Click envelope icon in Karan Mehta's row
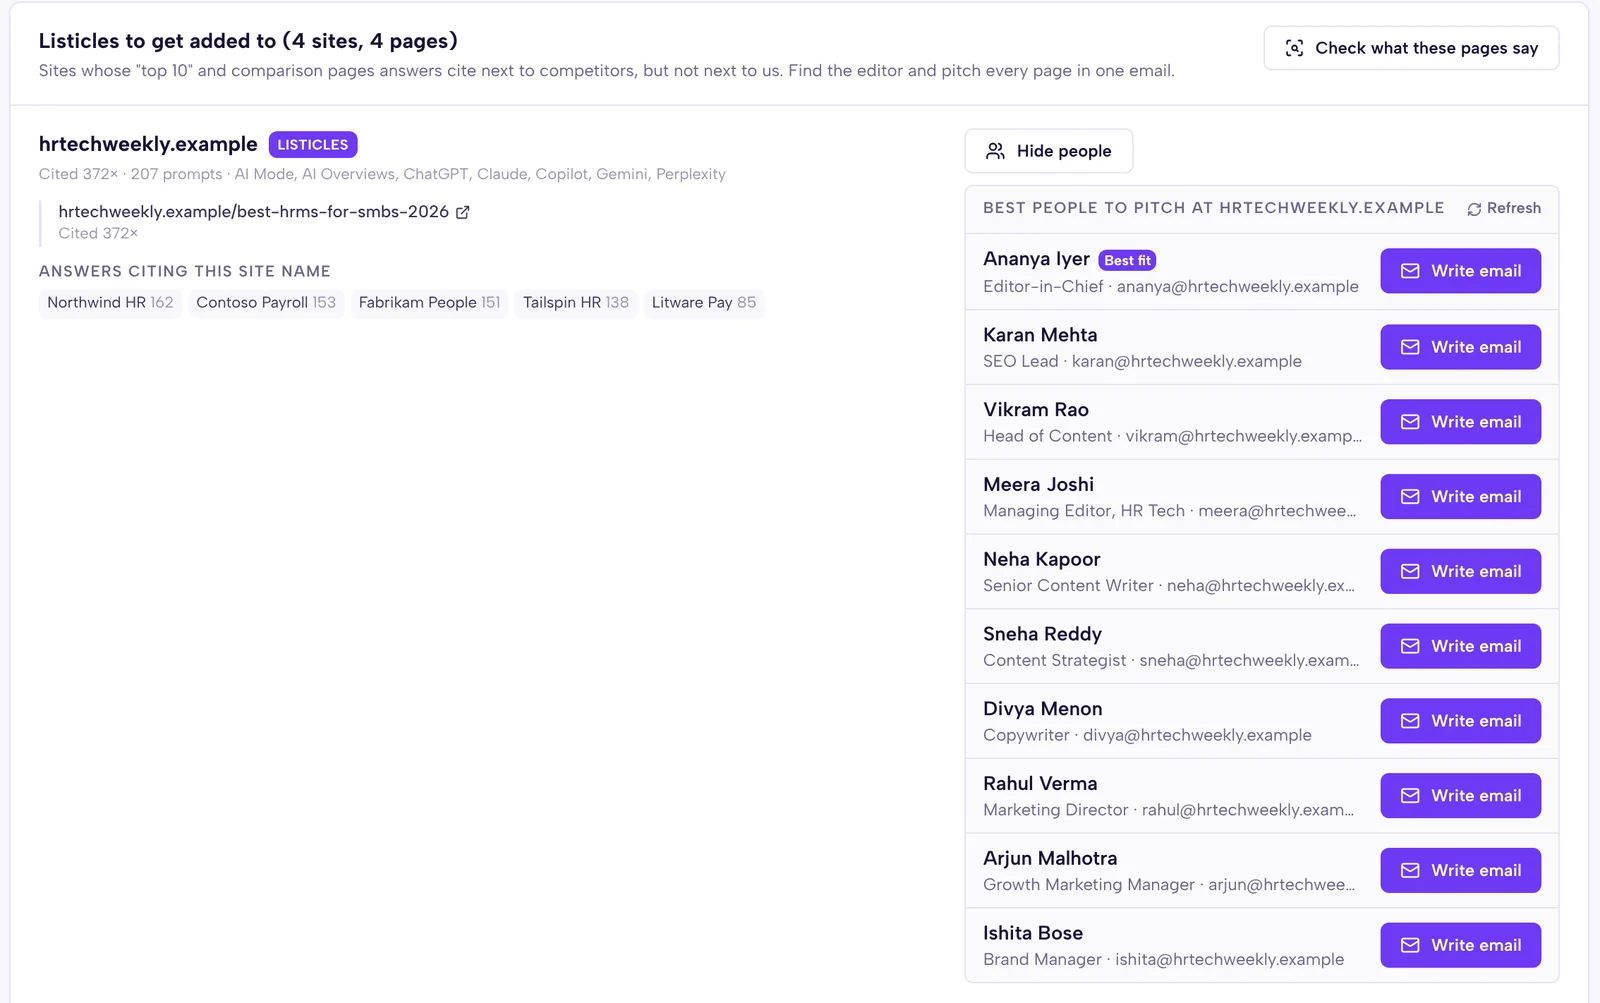Screen dimensions: 1600x1003 [1410, 347]
